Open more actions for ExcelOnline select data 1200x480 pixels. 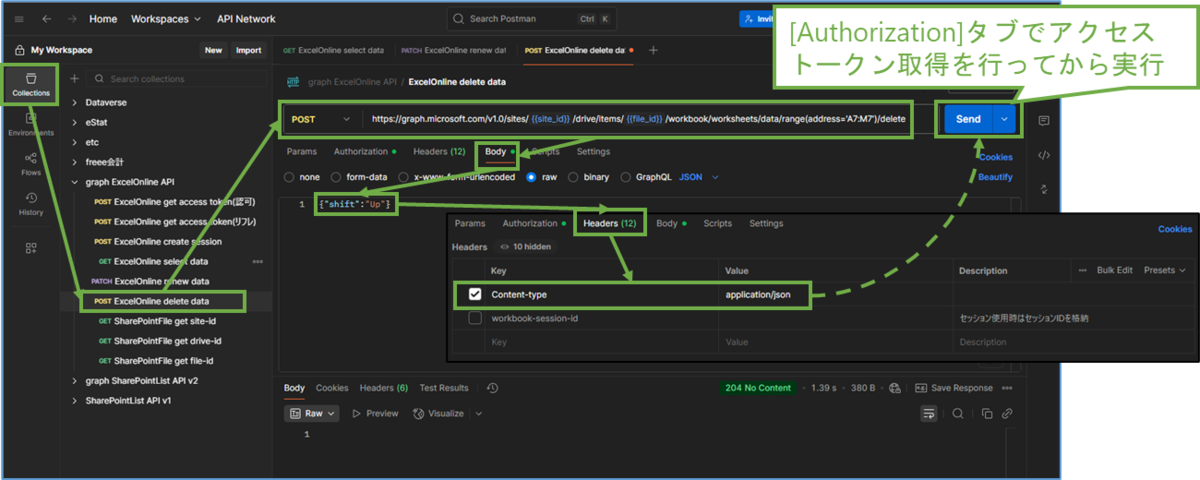point(257,261)
